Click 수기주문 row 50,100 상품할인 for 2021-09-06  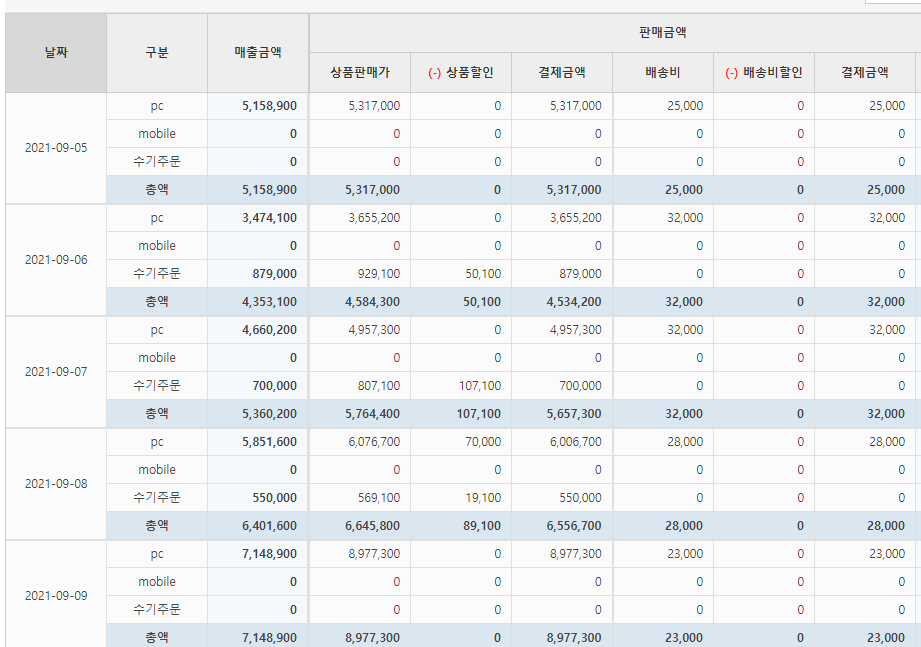(483, 274)
